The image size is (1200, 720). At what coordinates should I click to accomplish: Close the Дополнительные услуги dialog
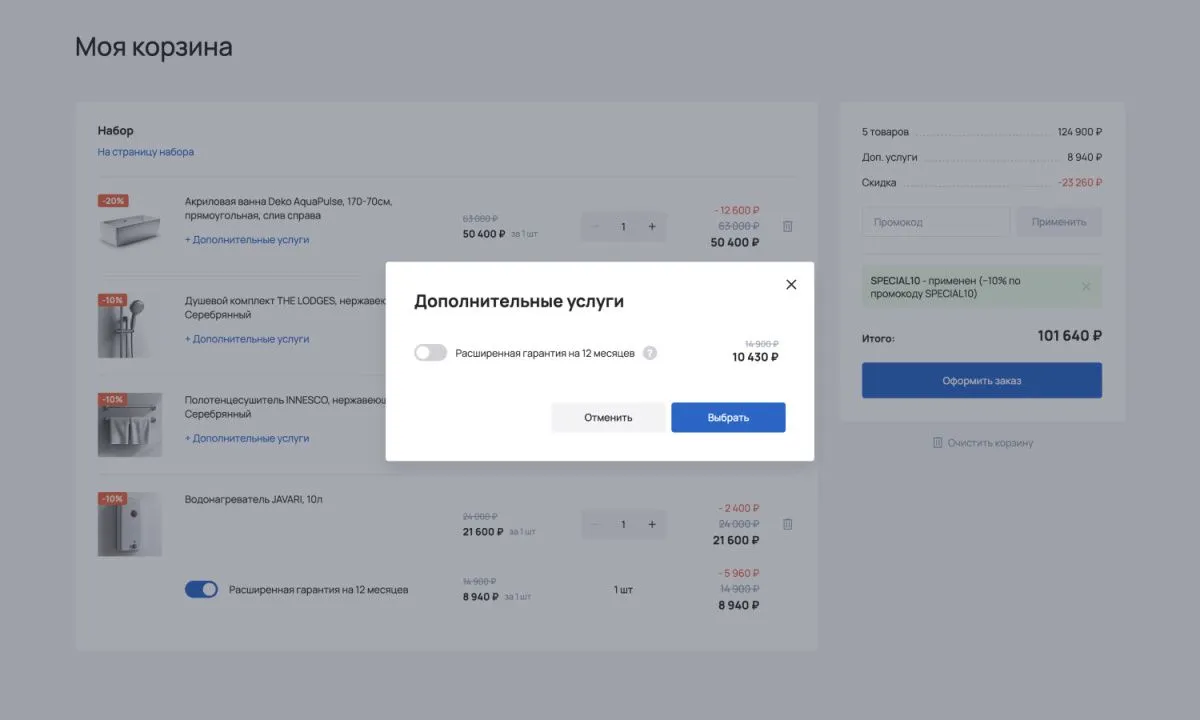point(791,284)
